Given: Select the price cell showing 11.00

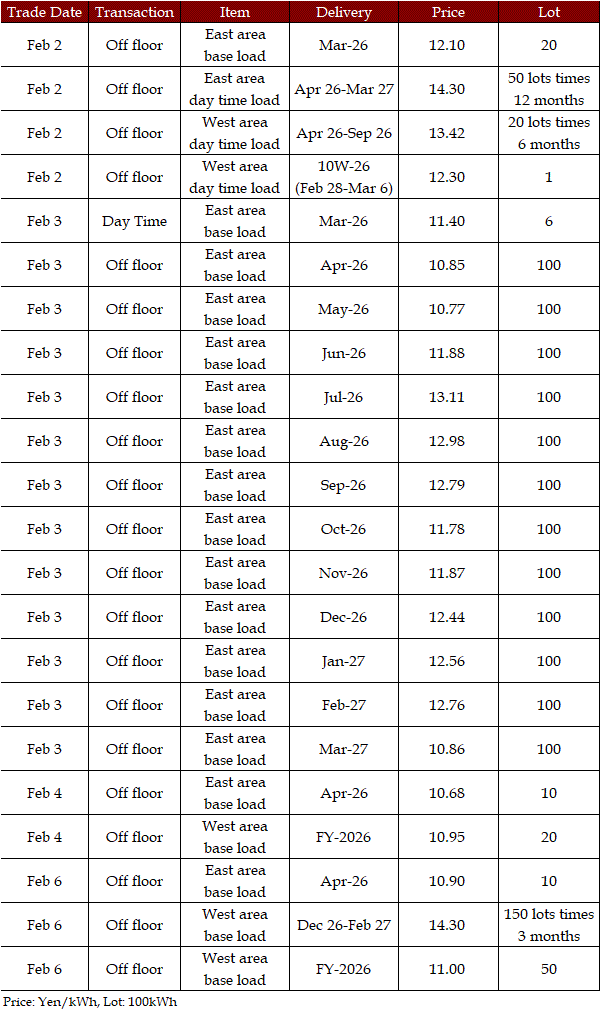Looking at the screenshot, I should [x=447, y=969].
